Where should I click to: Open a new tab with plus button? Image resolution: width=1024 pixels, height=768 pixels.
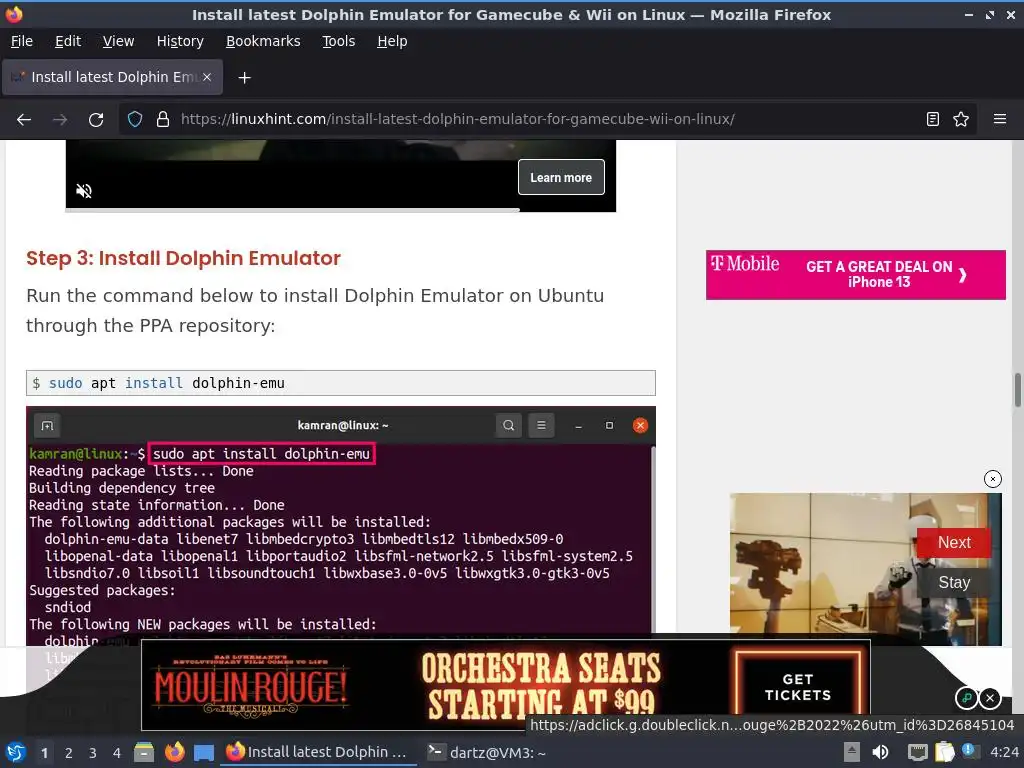tap(244, 78)
